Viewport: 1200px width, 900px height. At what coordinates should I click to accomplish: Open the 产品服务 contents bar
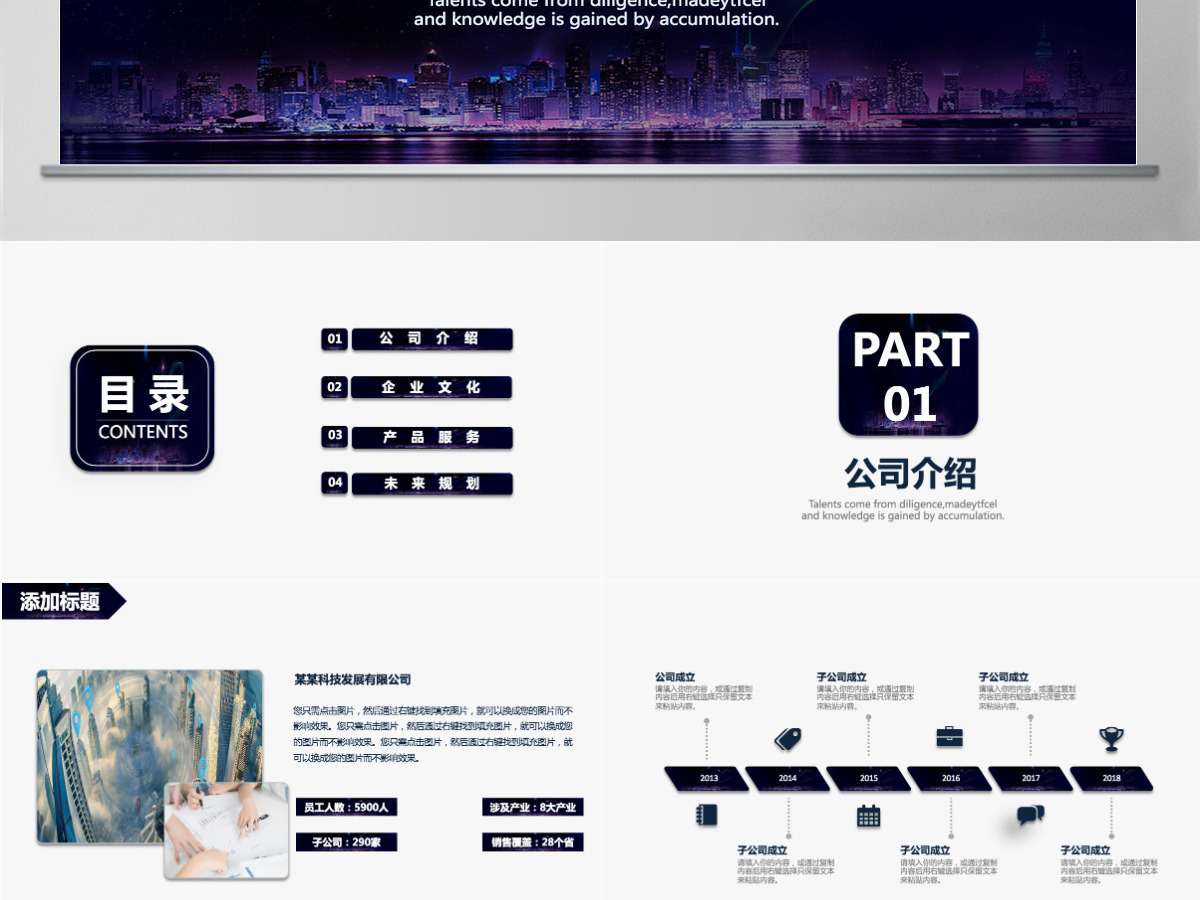point(432,437)
